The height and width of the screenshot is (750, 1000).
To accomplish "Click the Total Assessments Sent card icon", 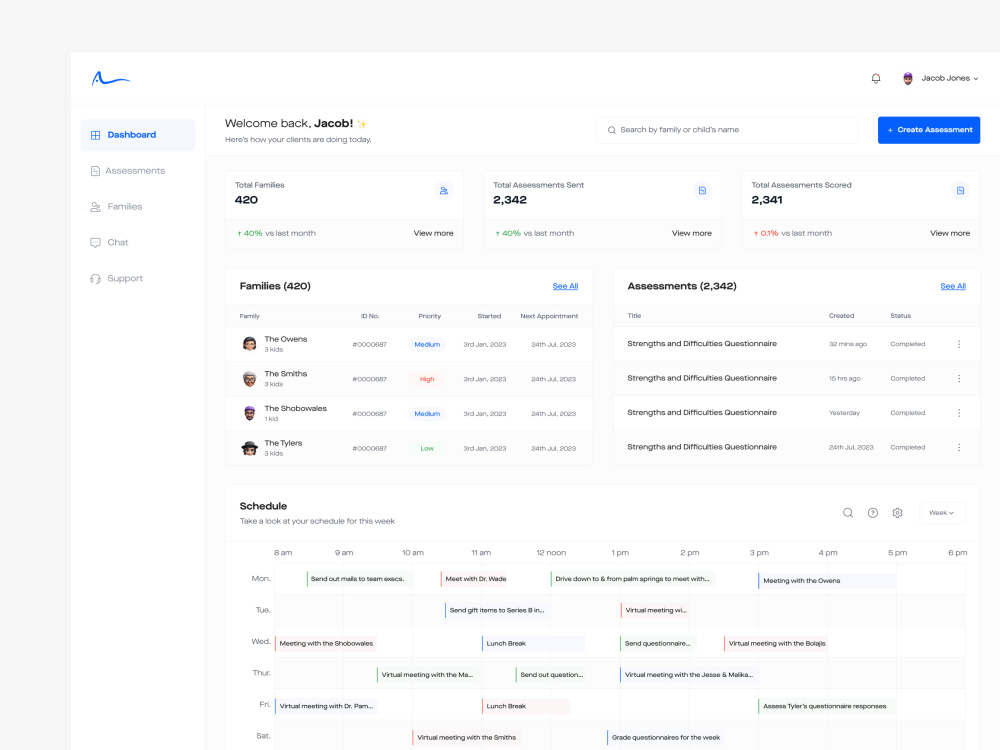I will point(702,191).
